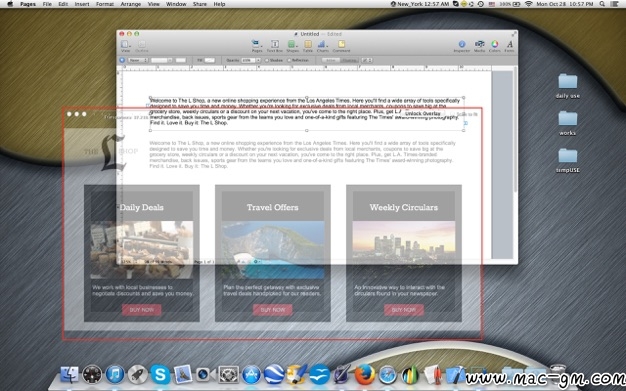Screen dimensions: 626x391
Task: Click the Unlock Overlay button
Action: [x=423, y=114]
